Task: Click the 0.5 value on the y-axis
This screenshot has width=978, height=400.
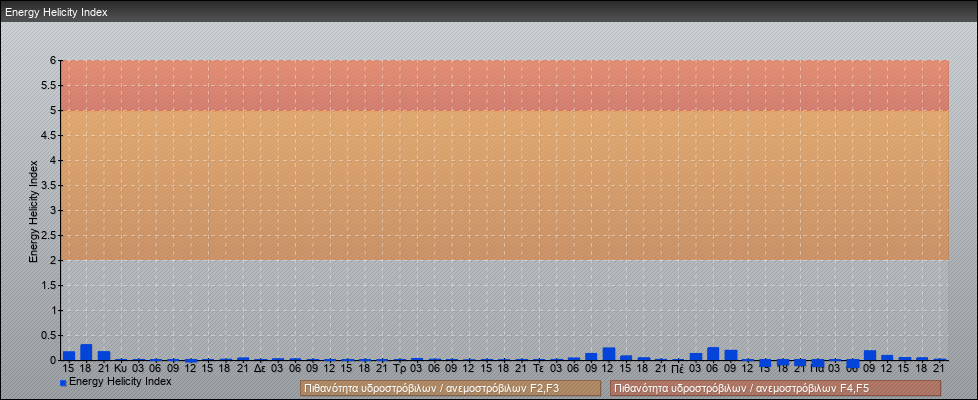Action: coord(50,335)
